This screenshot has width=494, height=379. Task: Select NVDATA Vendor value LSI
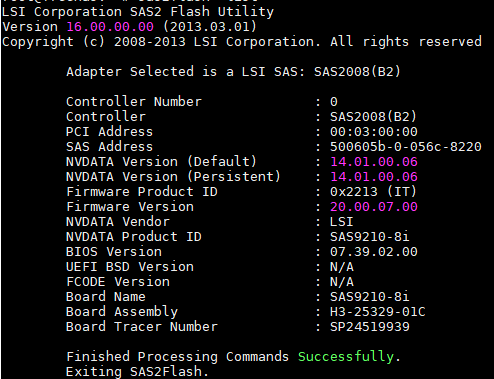pyautogui.click(x=341, y=222)
